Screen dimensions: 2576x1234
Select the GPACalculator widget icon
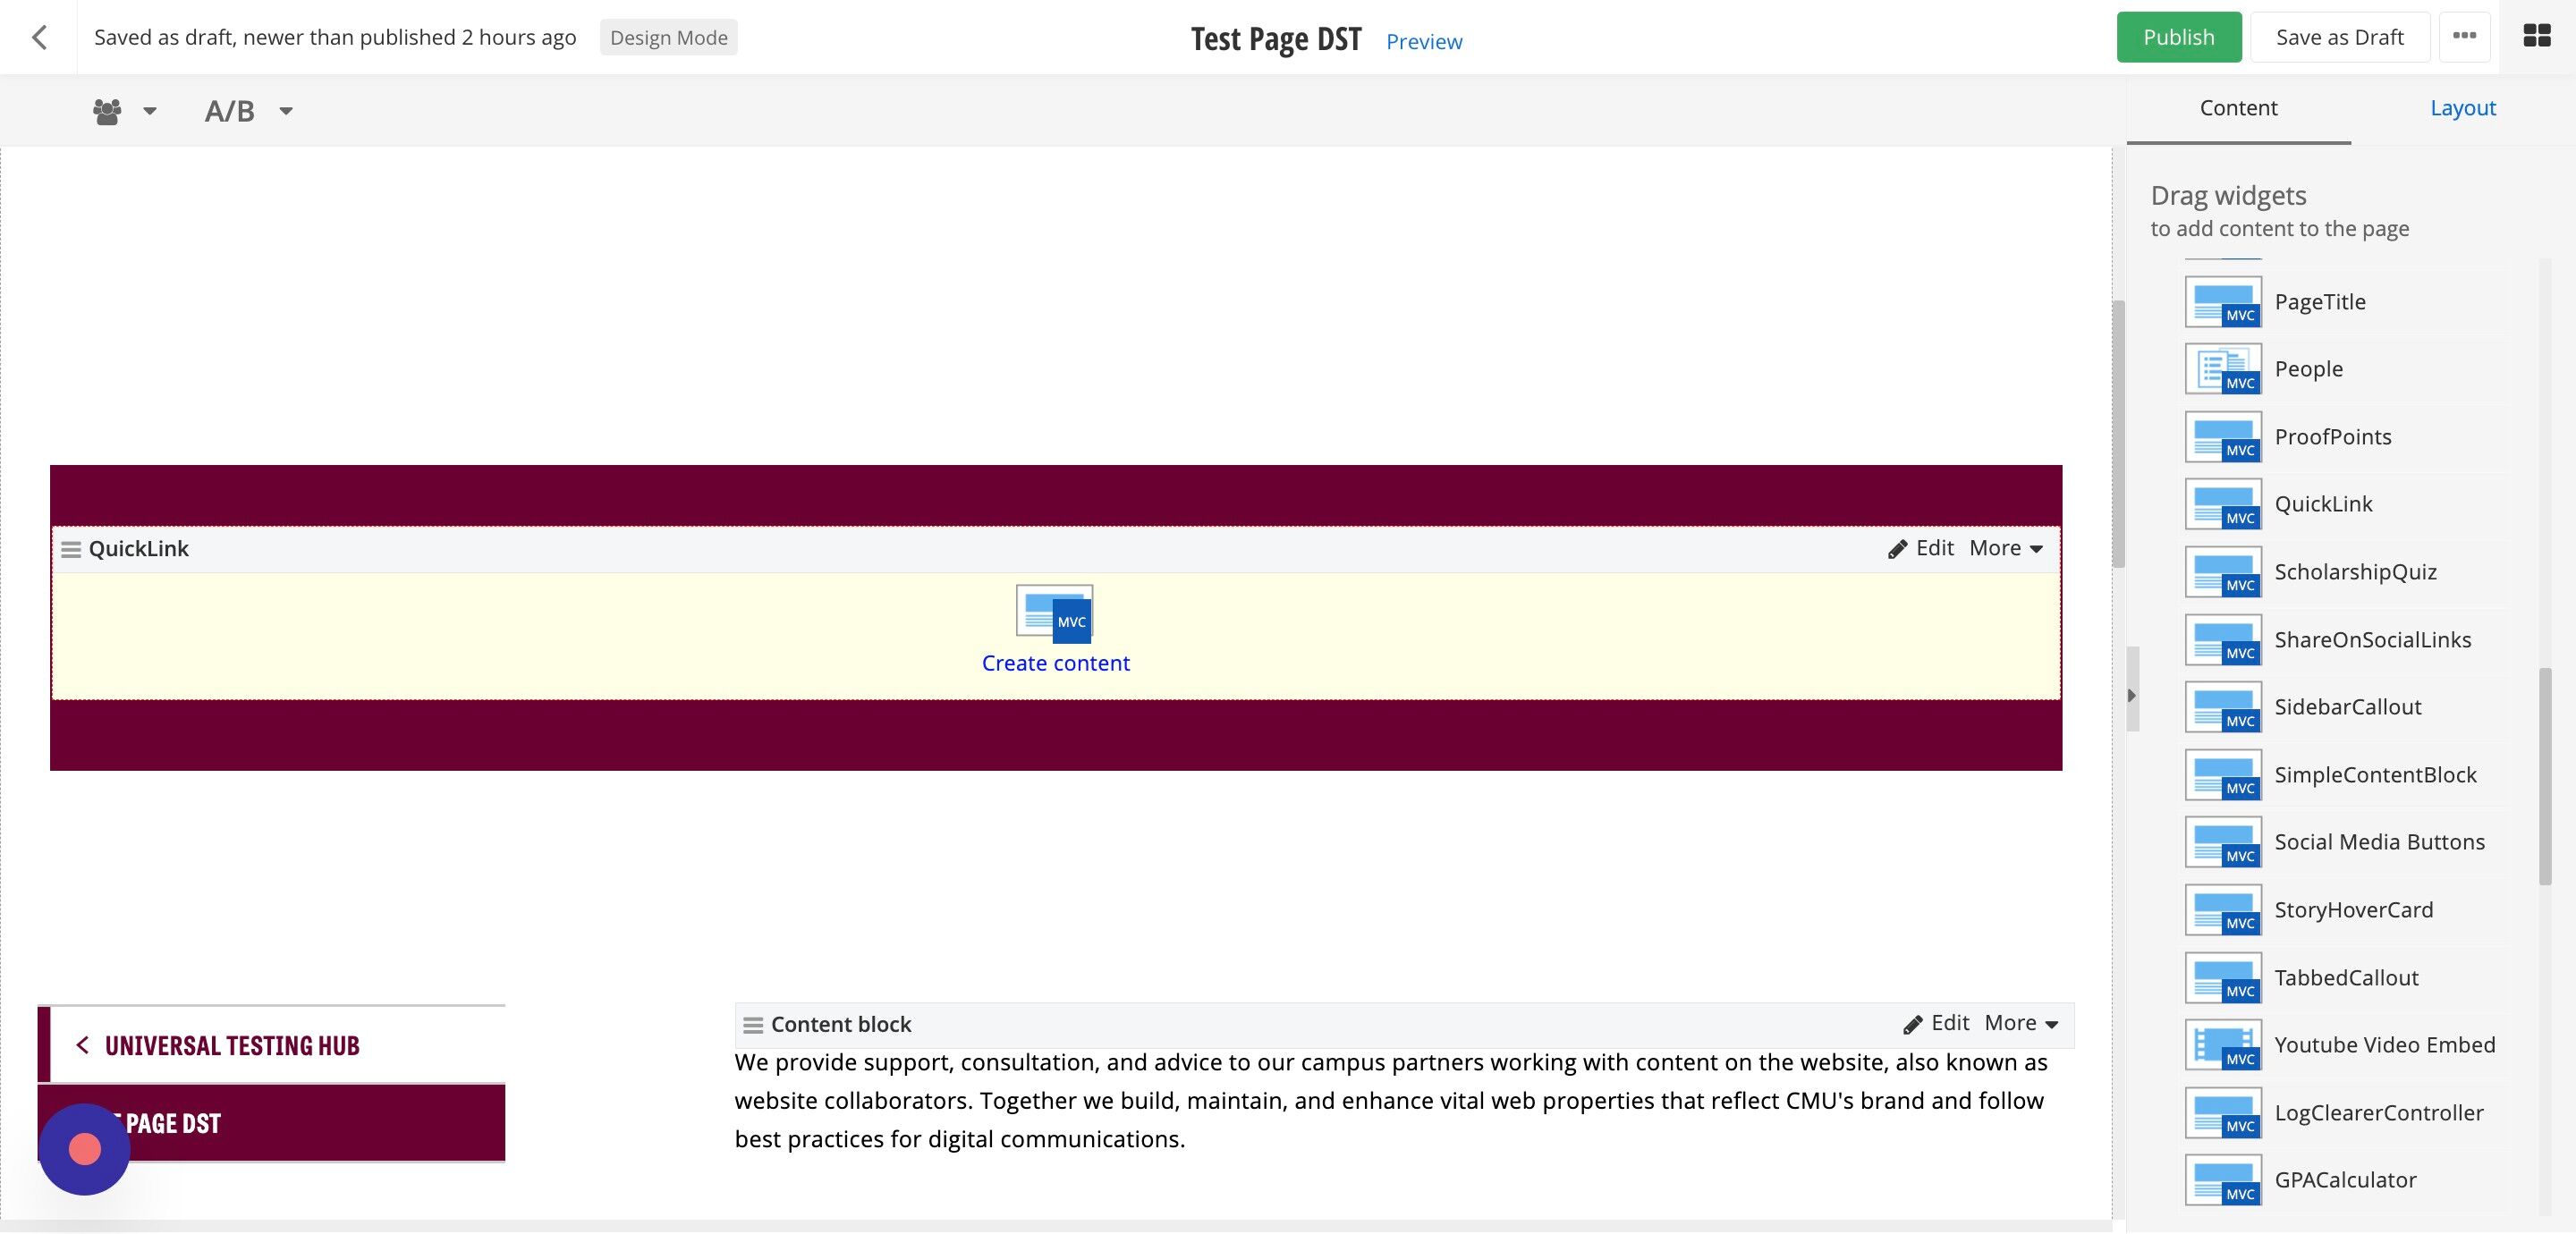pyautogui.click(x=2223, y=1180)
